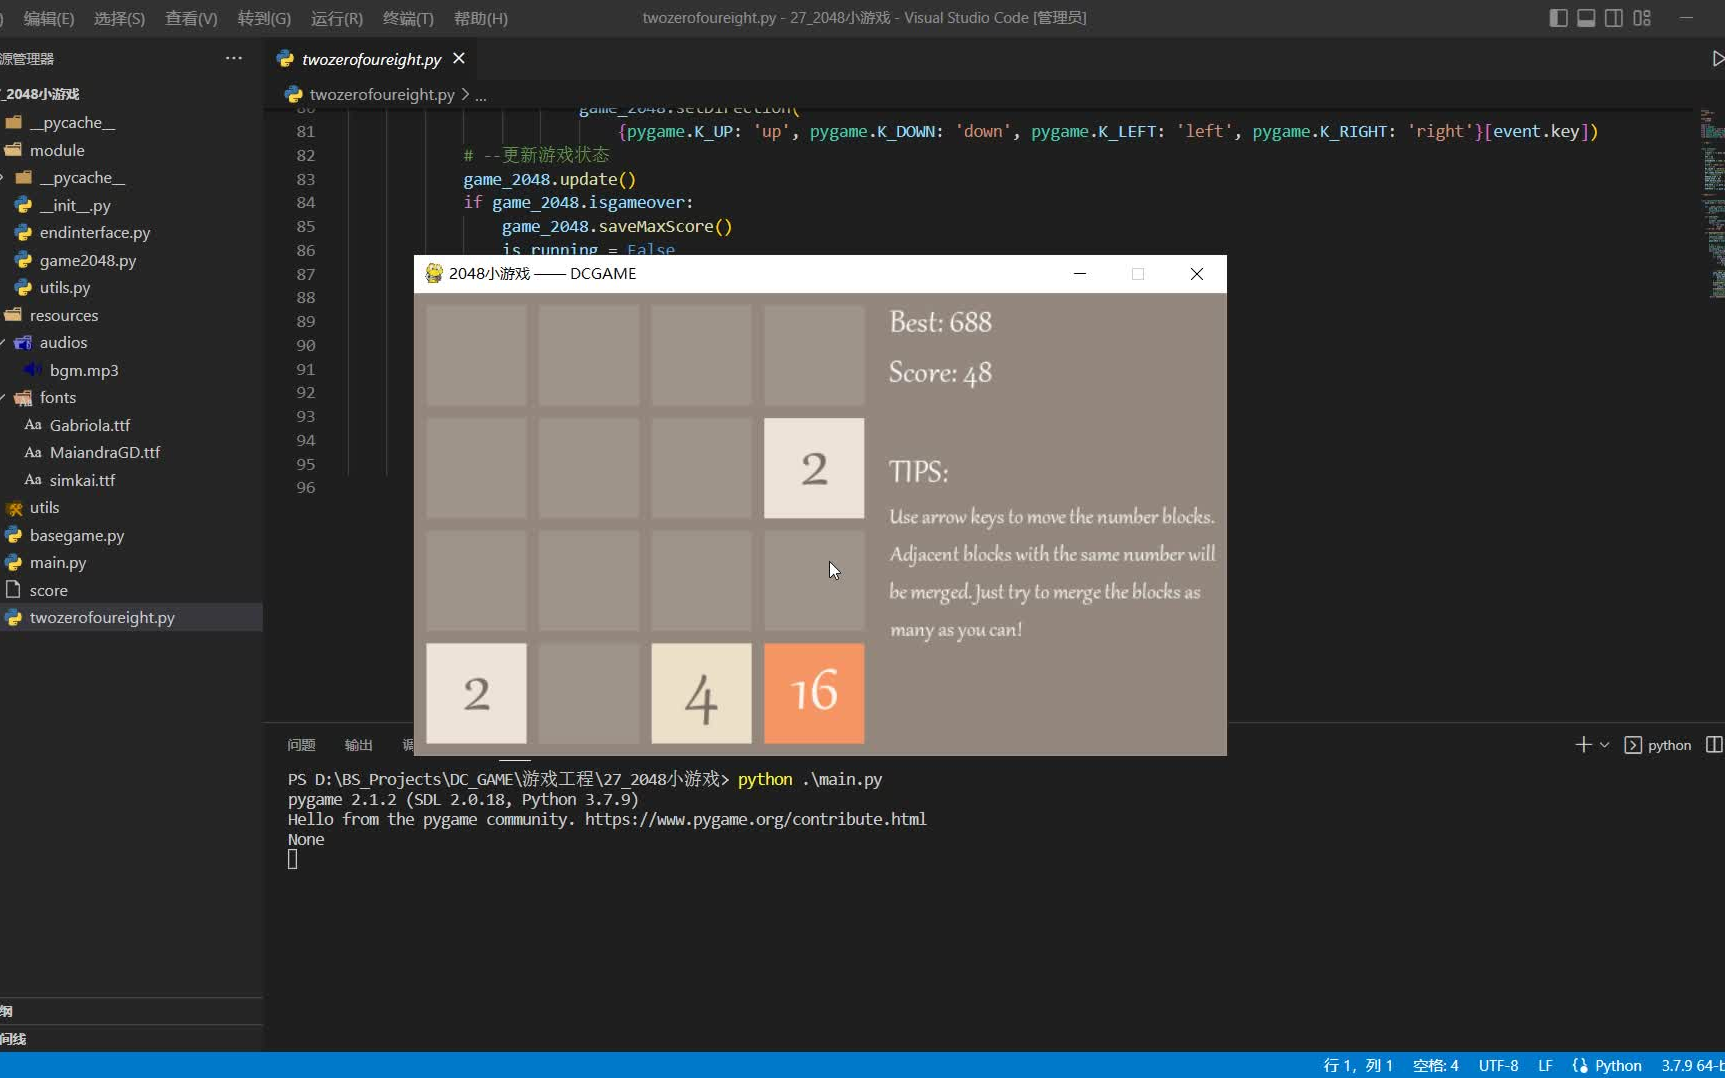Open terminal launch profile dropdown arrow
The image size is (1725, 1078).
pos(1605,745)
